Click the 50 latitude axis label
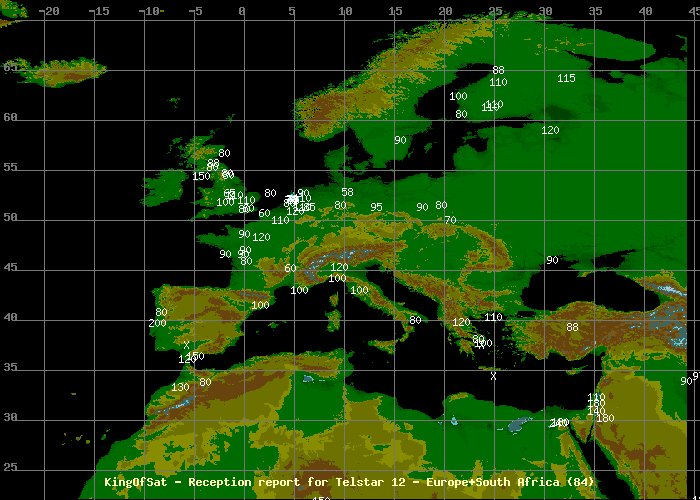Viewport: 700px width, 500px height. (10, 217)
